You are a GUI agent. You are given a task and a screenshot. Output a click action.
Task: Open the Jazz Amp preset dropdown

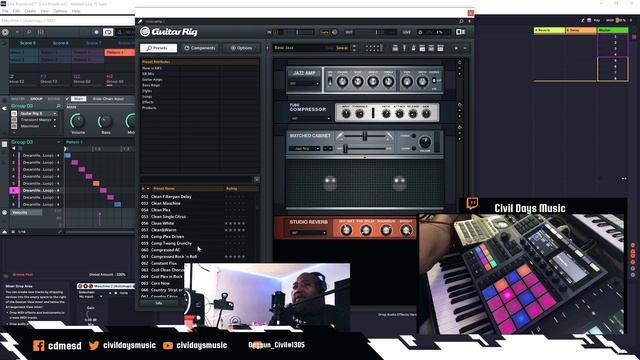tap(304, 84)
